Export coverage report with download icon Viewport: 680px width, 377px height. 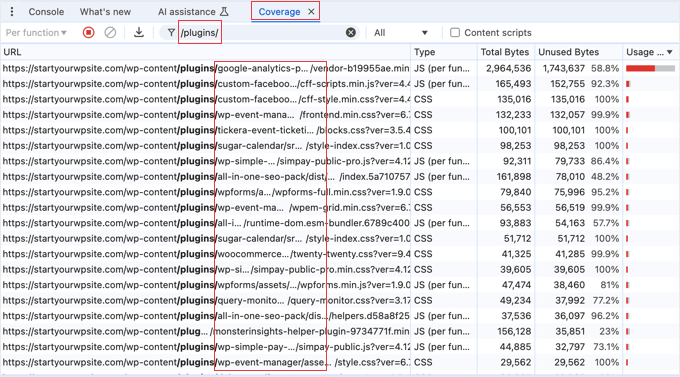point(139,32)
